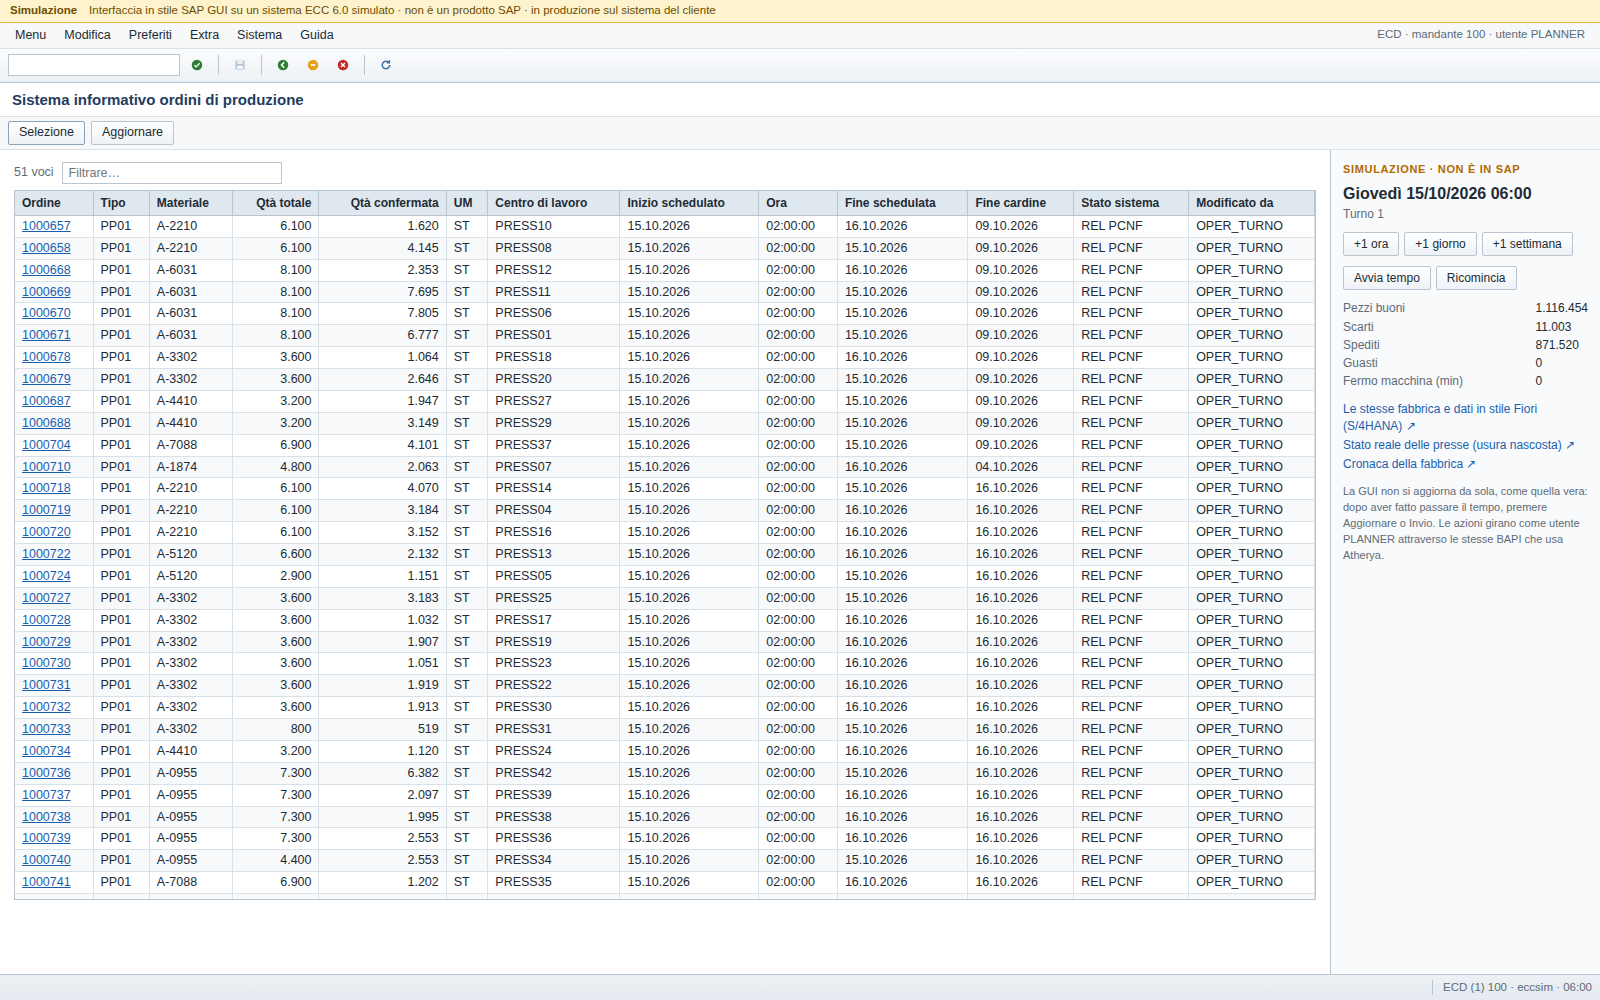Image resolution: width=1600 pixels, height=1000 pixels.
Task: Click the transaction command field
Action: pyautogui.click(x=94, y=65)
